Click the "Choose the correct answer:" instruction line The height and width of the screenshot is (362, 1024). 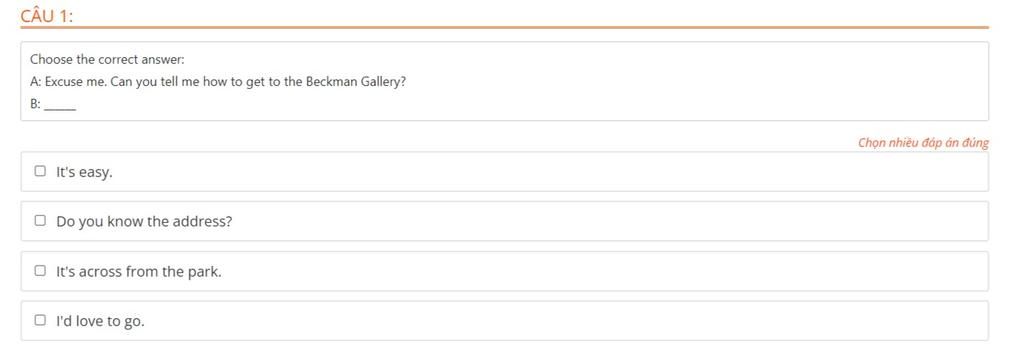pos(108,59)
